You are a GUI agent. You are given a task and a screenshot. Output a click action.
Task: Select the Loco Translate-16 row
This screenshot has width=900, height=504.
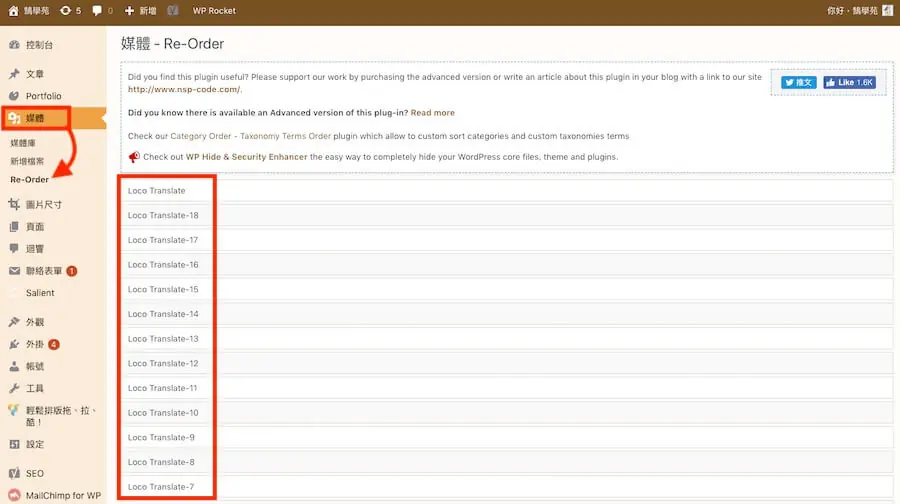(506, 265)
